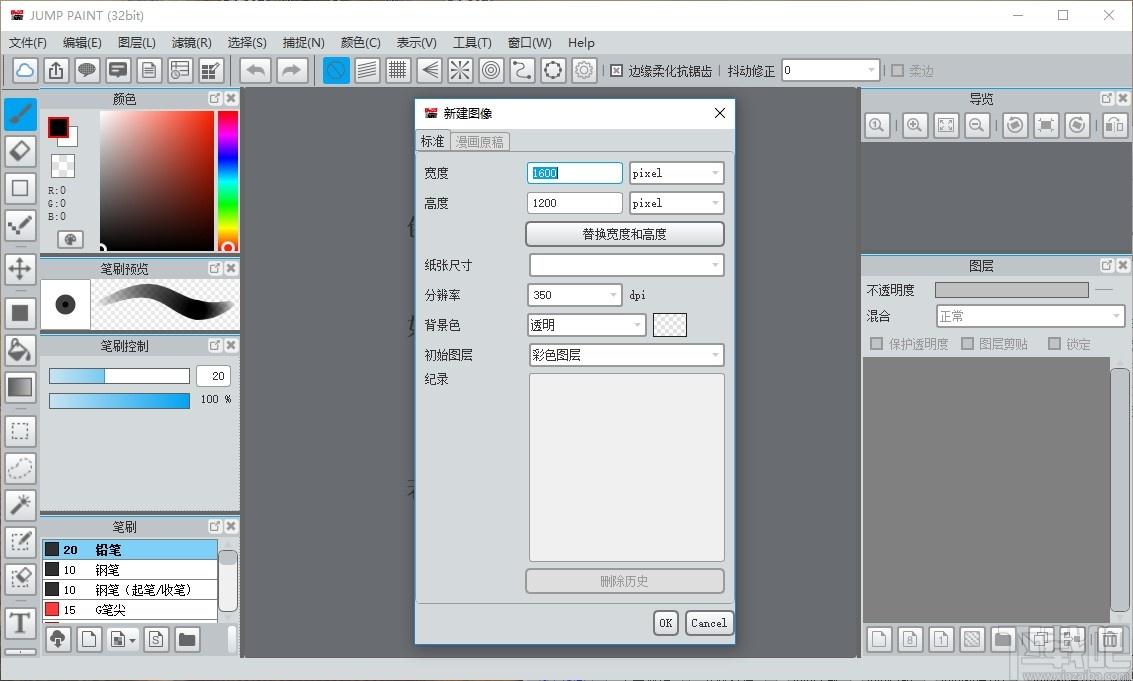
Task: Select the Gradient tool
Action: coord(20,387)
